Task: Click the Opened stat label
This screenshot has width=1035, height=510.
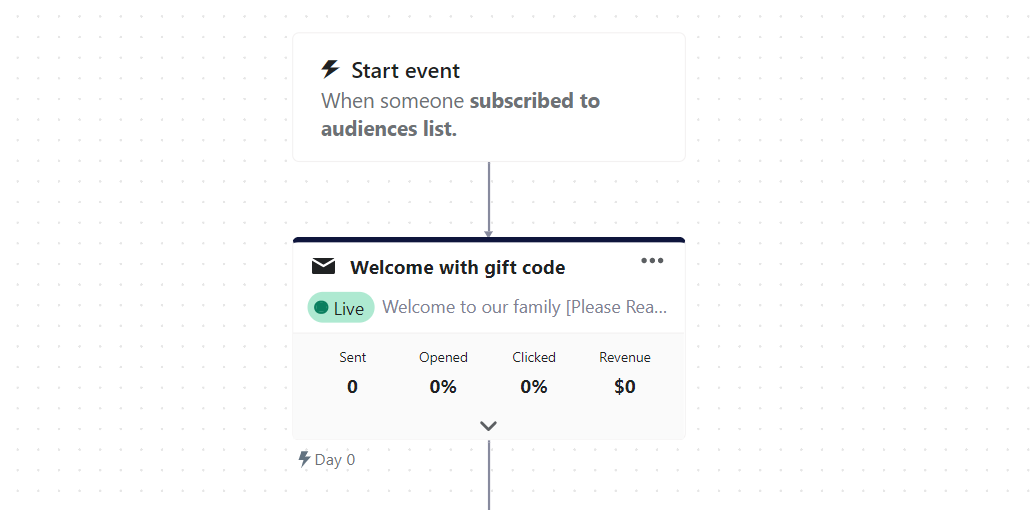Action: tap(443, 357)
